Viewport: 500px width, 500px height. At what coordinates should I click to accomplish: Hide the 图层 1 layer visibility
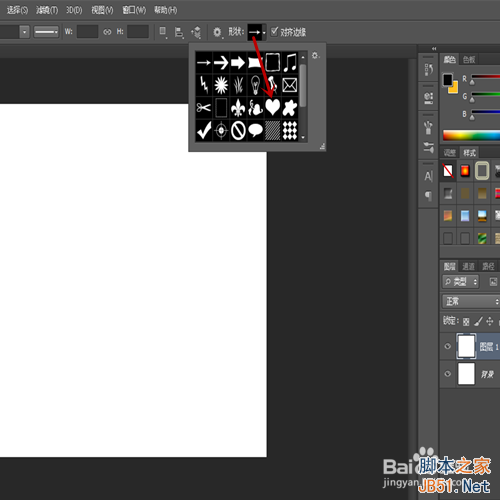448,346
